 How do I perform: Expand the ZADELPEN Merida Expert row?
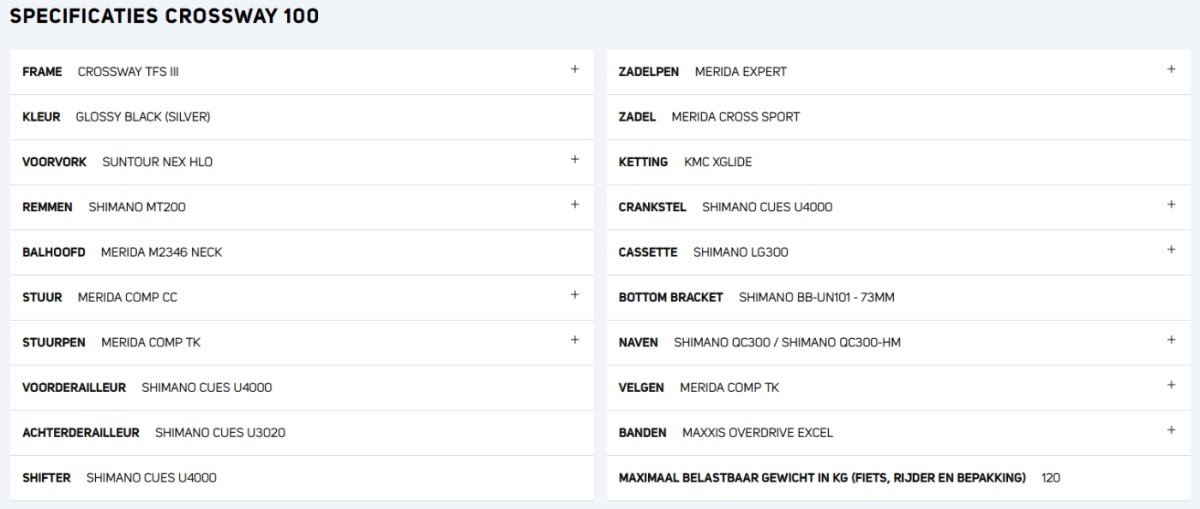point(1171,70)
